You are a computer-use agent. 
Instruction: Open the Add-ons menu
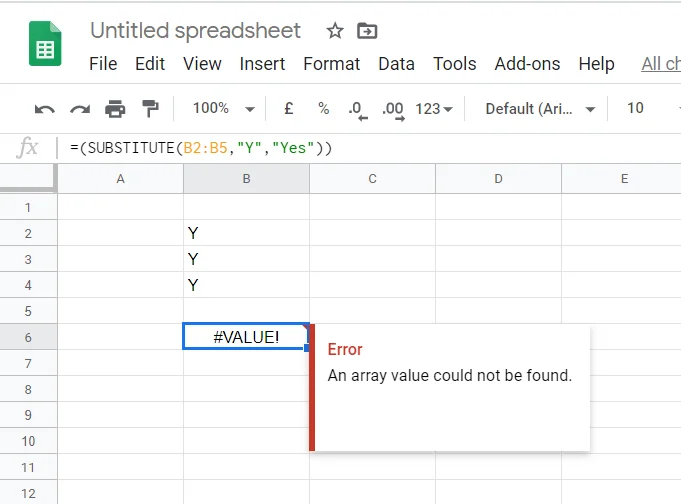point(527,64)
